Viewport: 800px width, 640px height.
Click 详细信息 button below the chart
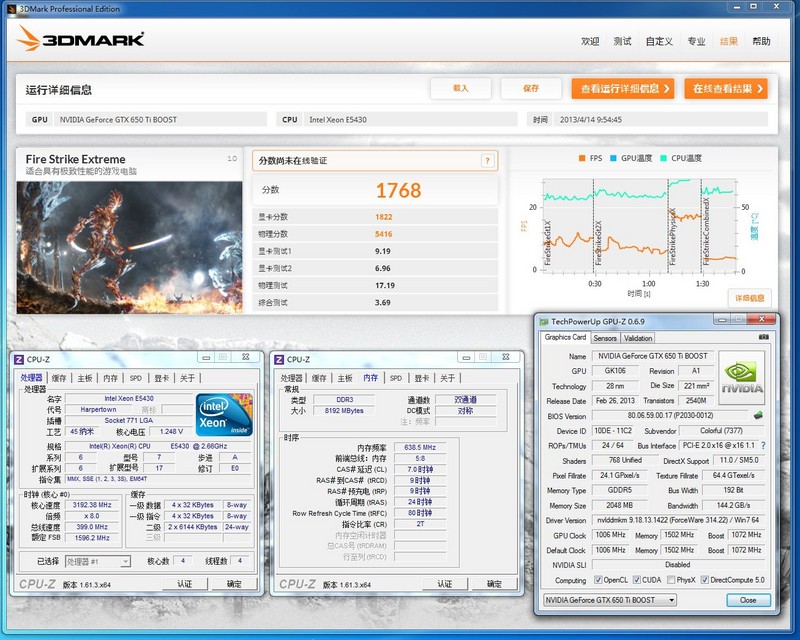pyautogui.click(x=749, y=298)
